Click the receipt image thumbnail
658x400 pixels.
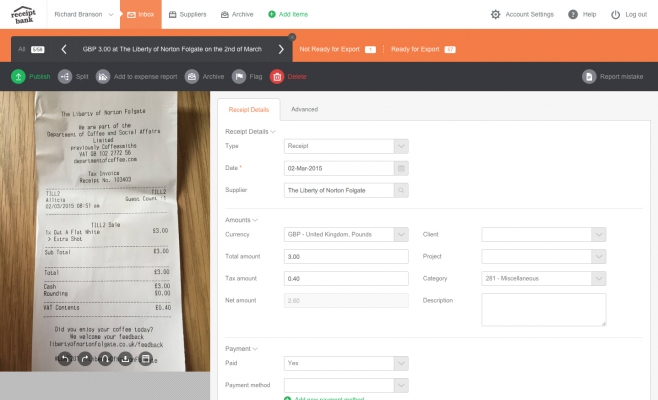tap(105, 231)
